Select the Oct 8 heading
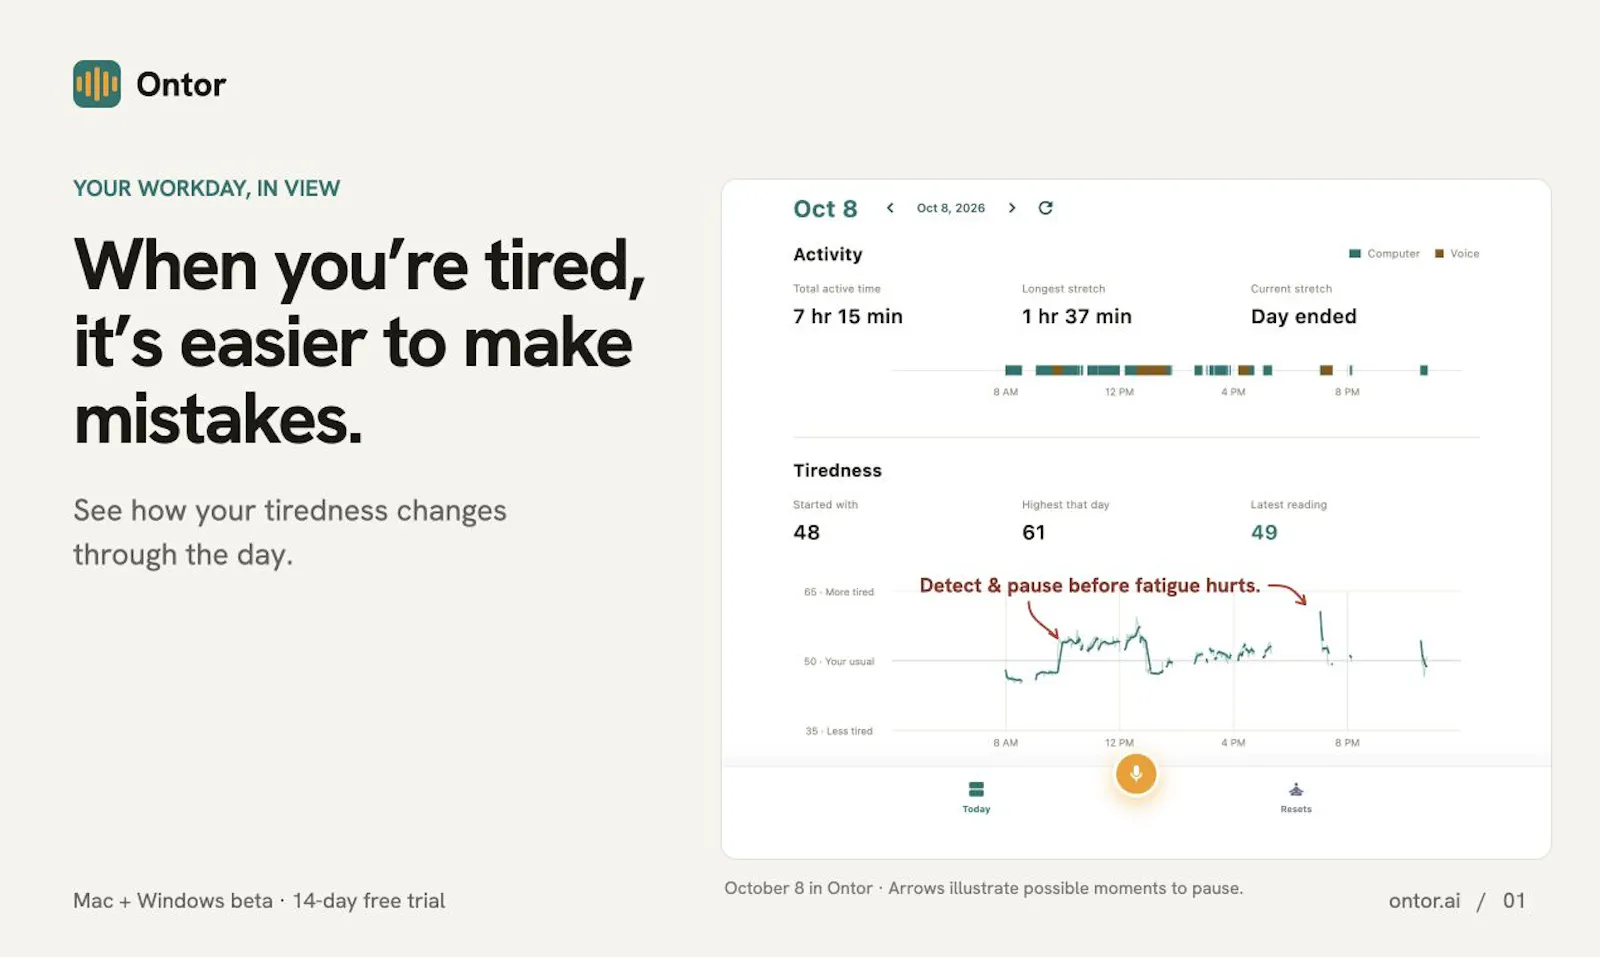The image size is (1600, 957). [x=825, y=209]
